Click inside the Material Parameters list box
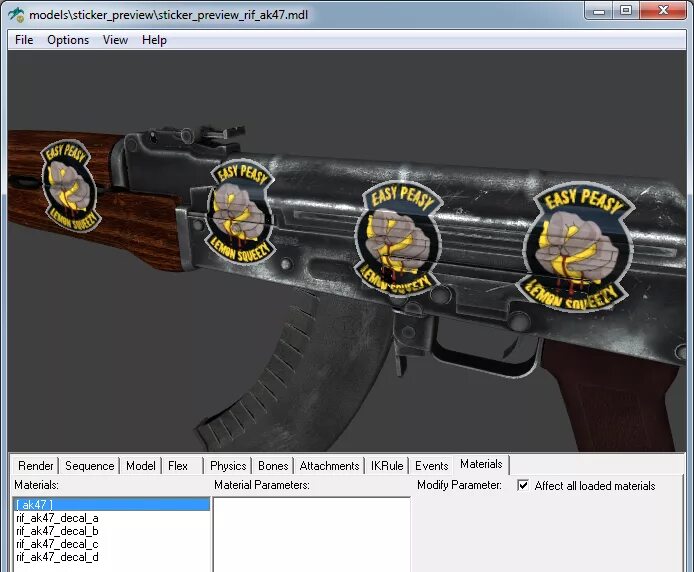The width and height of the screenshot is (694, 572). 312,534
